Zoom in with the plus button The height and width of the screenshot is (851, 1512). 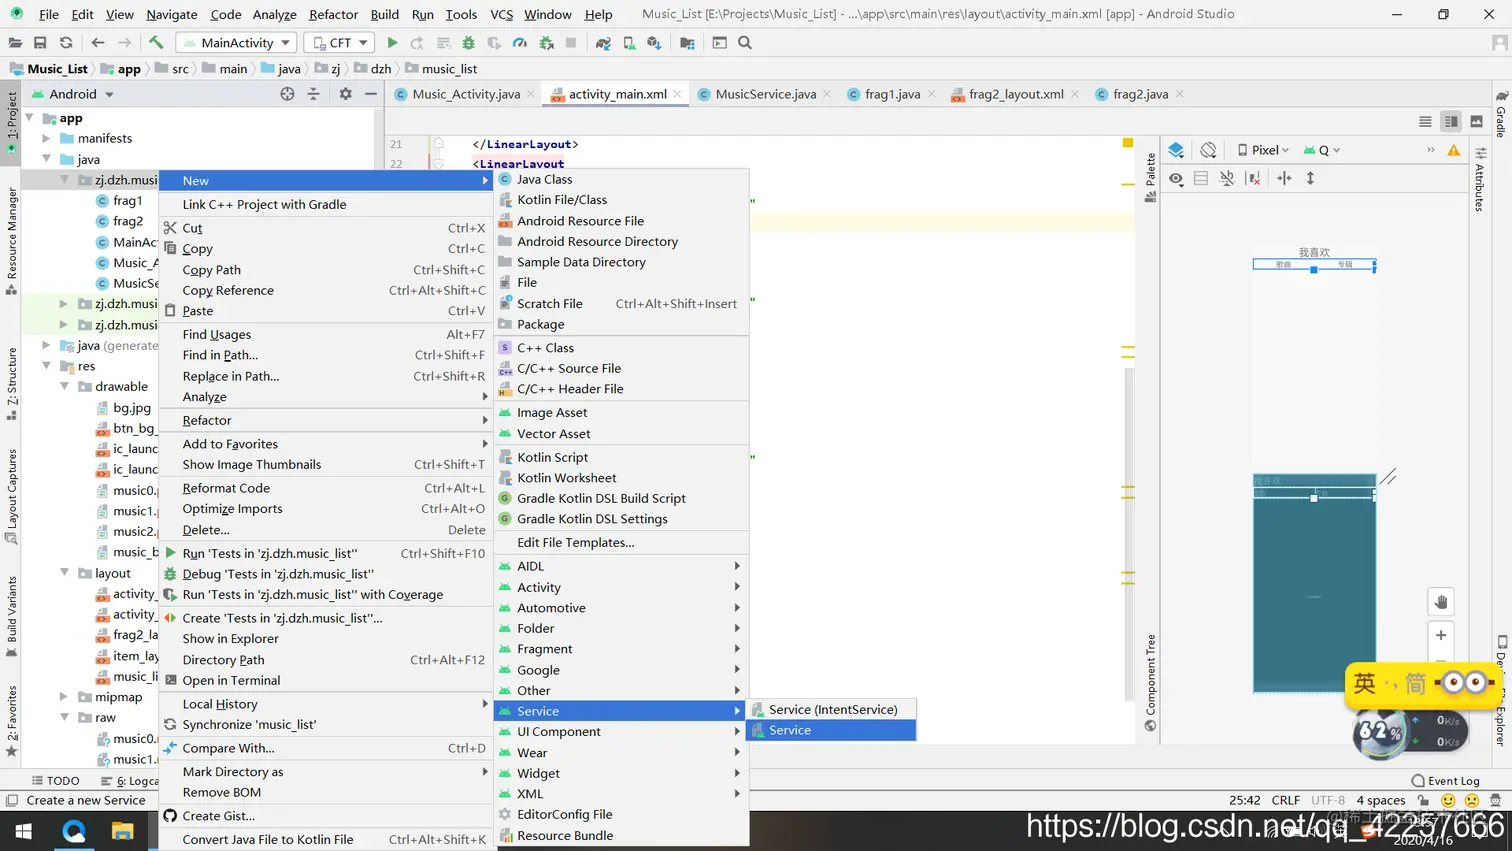click(x=1441, y=635)
